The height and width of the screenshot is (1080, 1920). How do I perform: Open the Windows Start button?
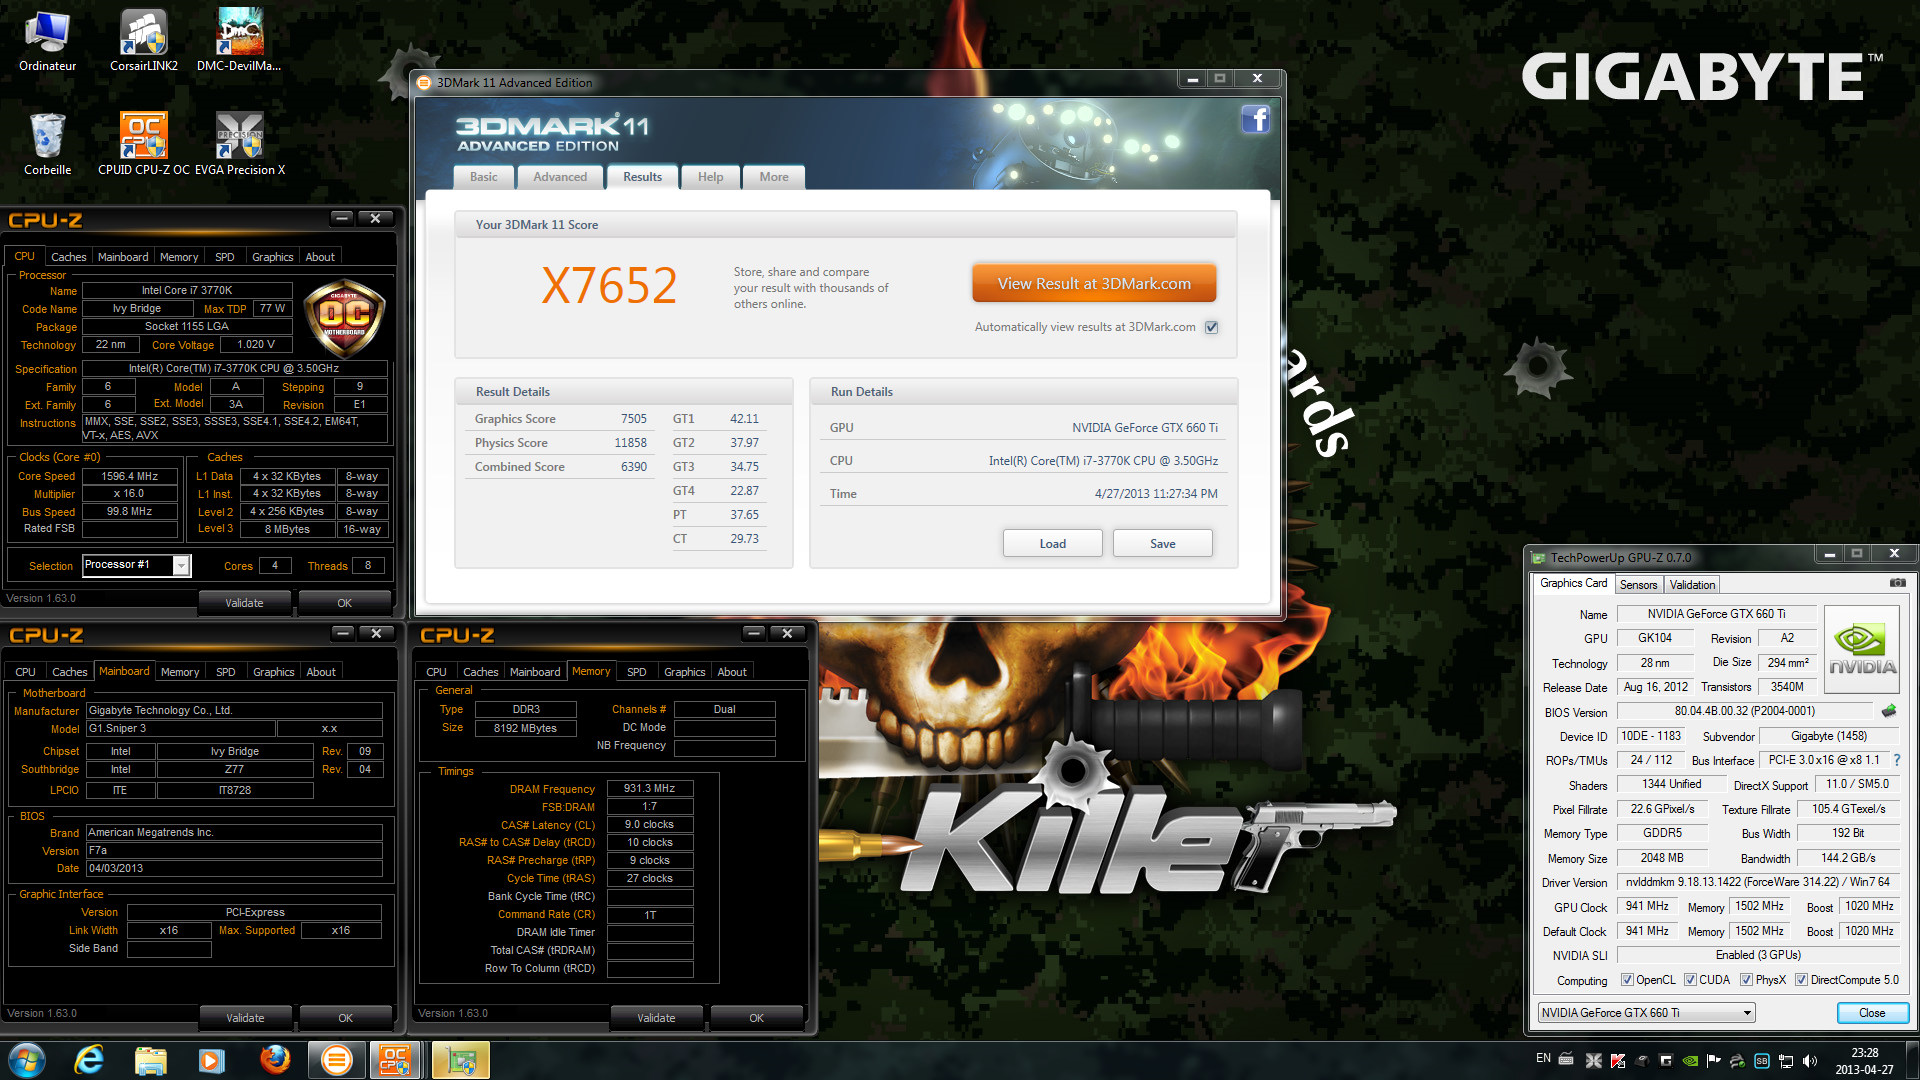(x=27, y=1060)
